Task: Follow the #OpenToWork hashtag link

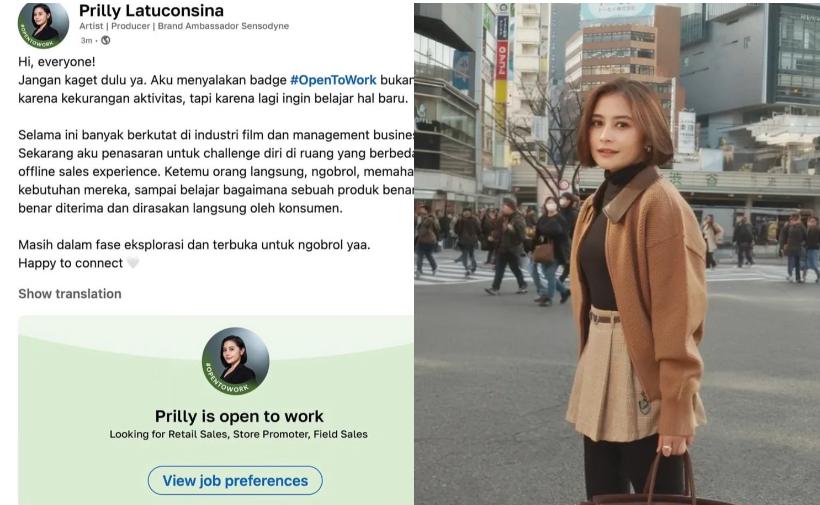Action: point(333,80)
